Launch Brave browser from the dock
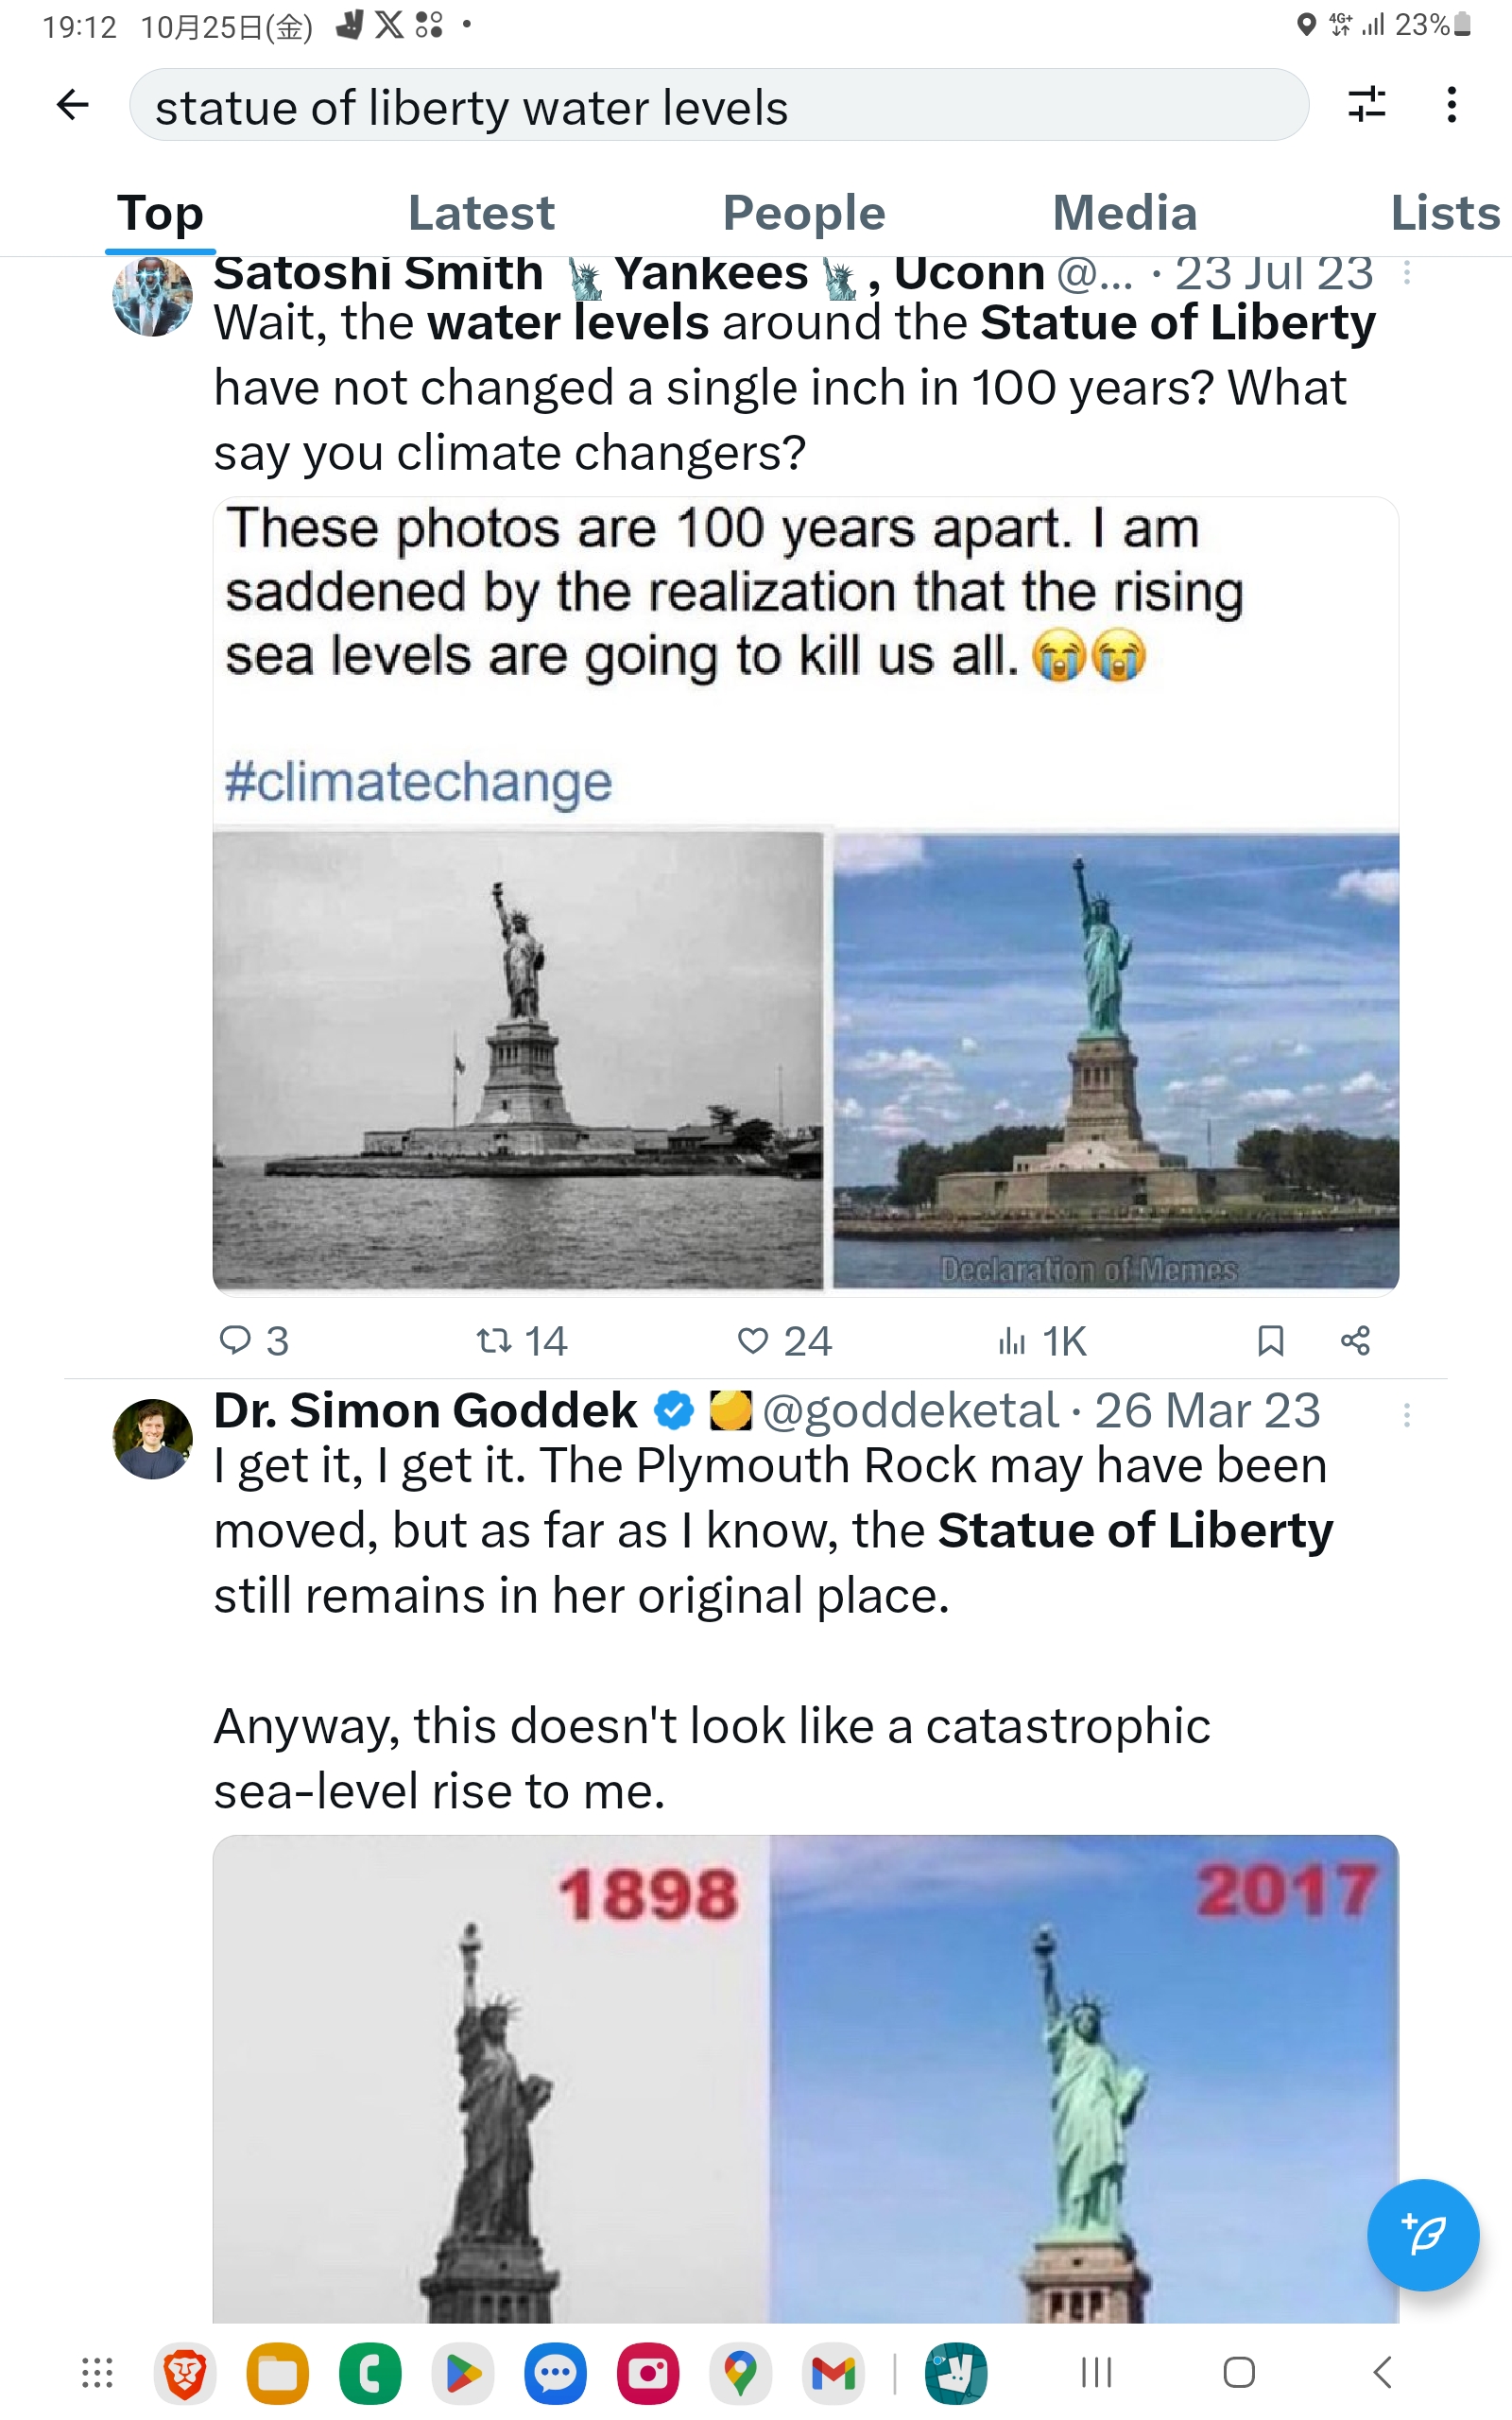Viewport: 1512px width, 2420px height. pyautogui.click(x=185, y=2372)
